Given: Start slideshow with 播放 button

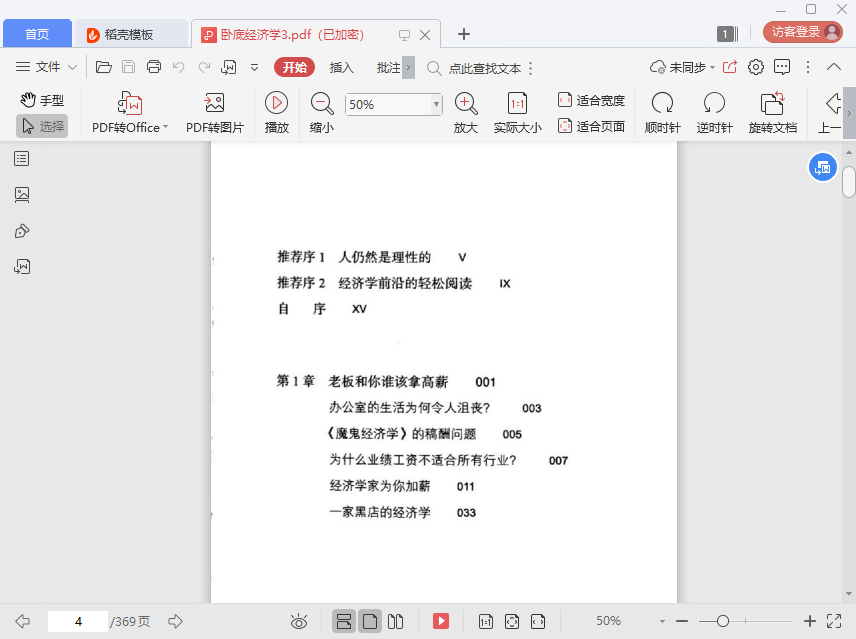Looking at the screenshot, I should (276, 103).
